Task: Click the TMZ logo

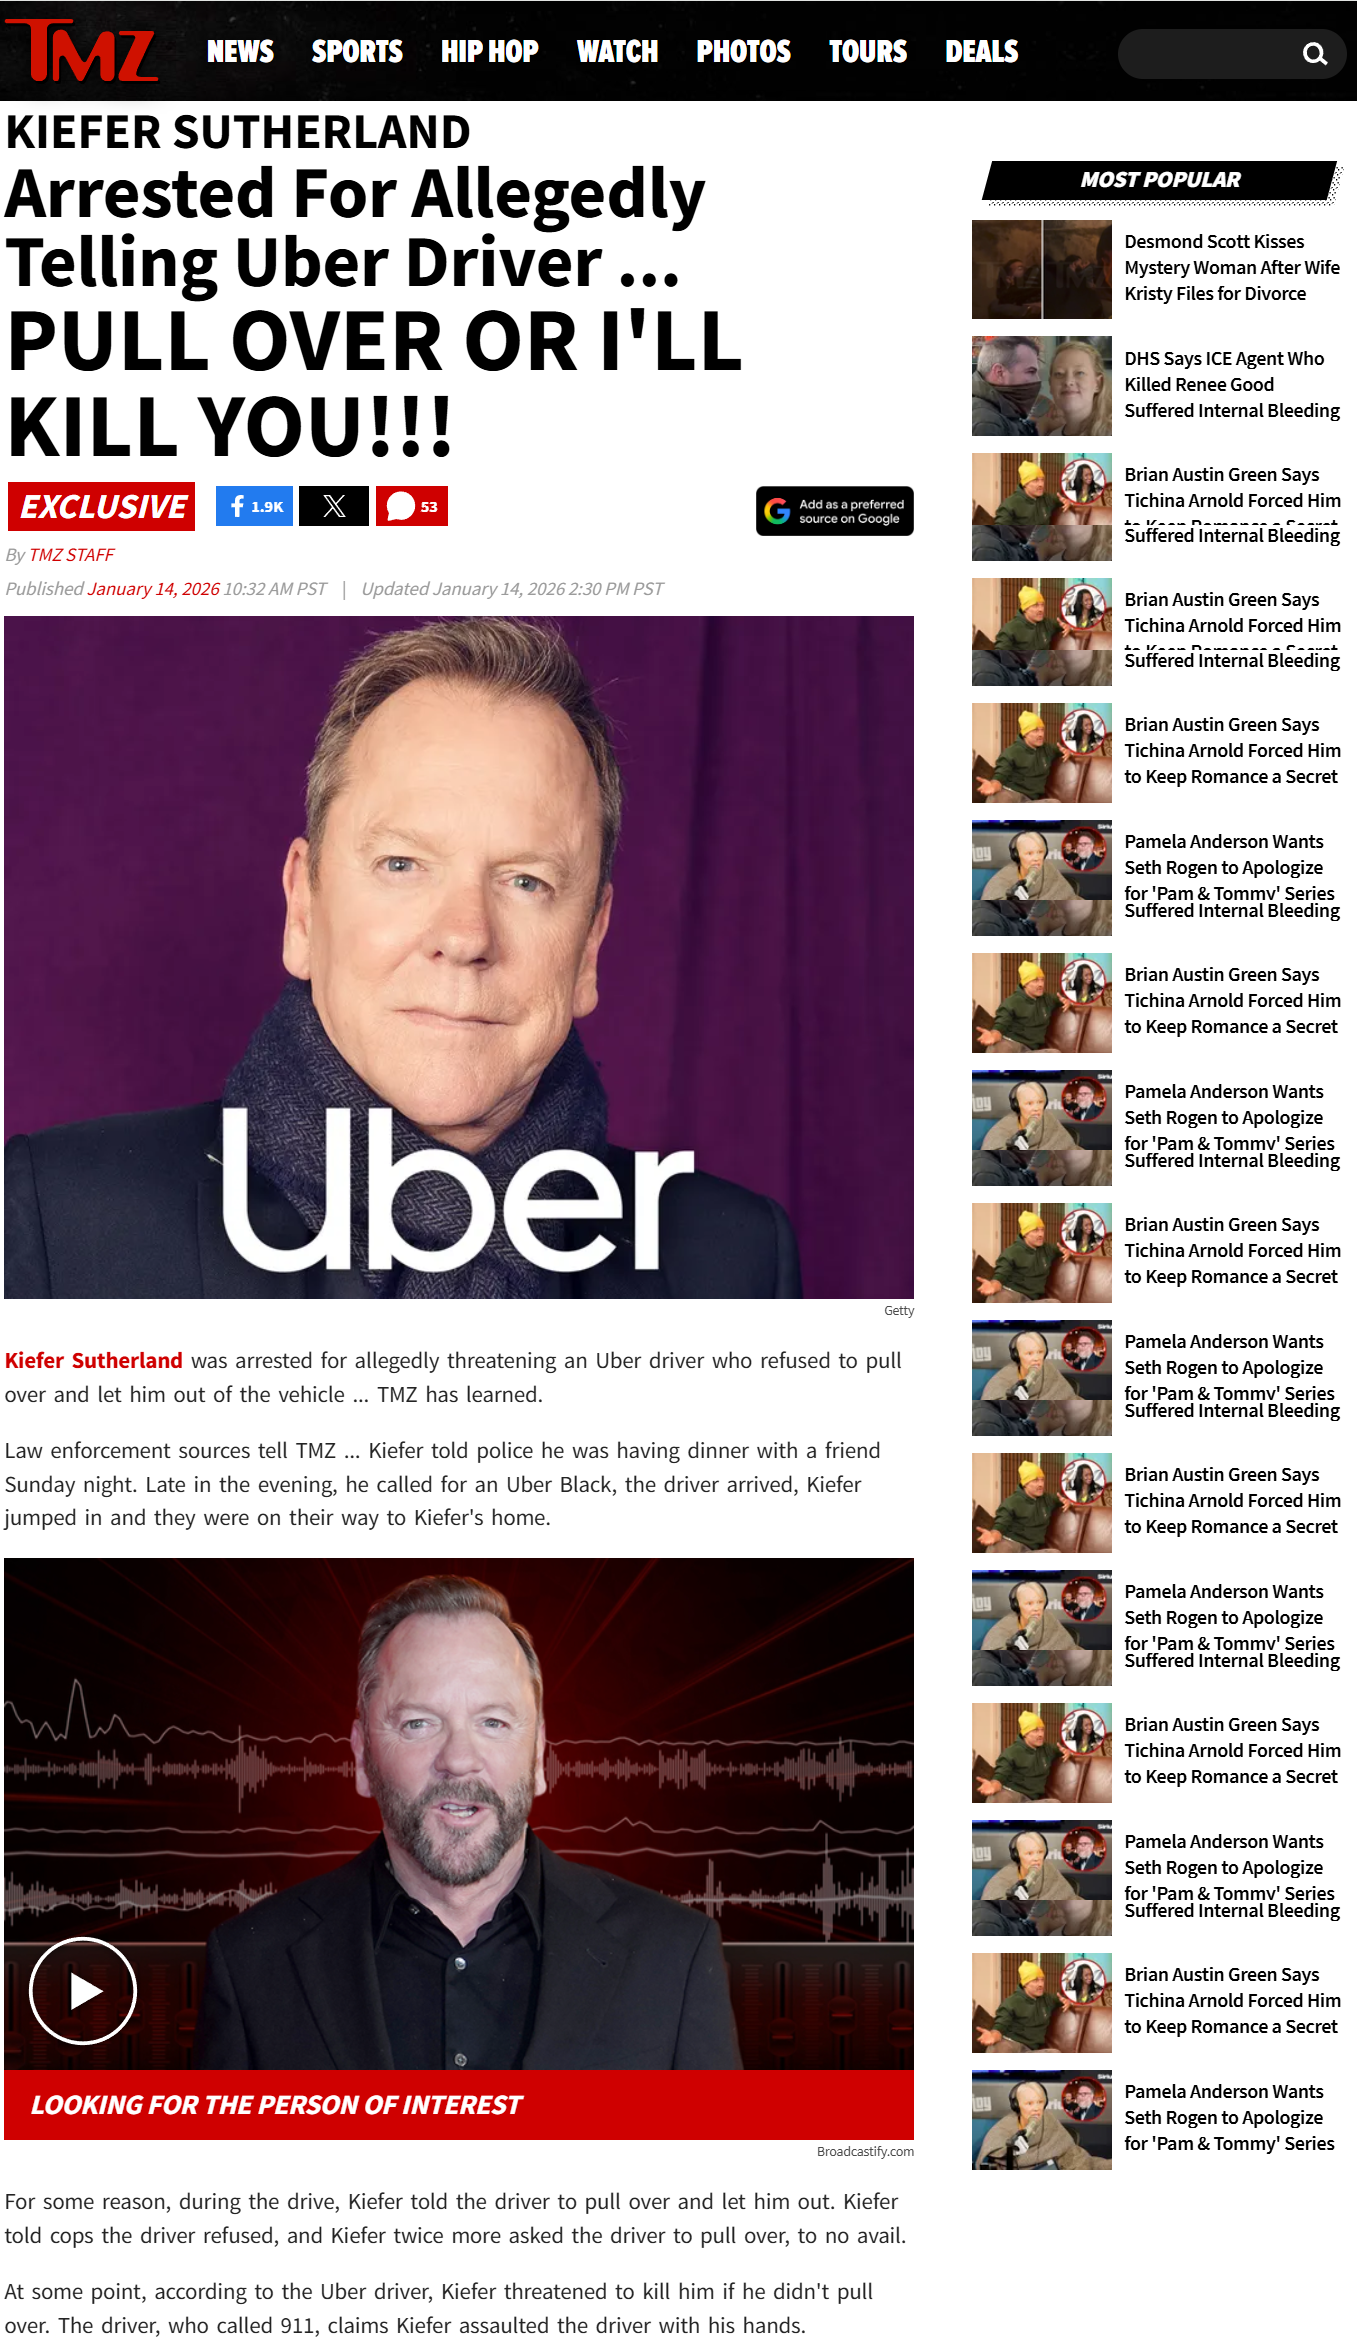Action: (82, 50)
